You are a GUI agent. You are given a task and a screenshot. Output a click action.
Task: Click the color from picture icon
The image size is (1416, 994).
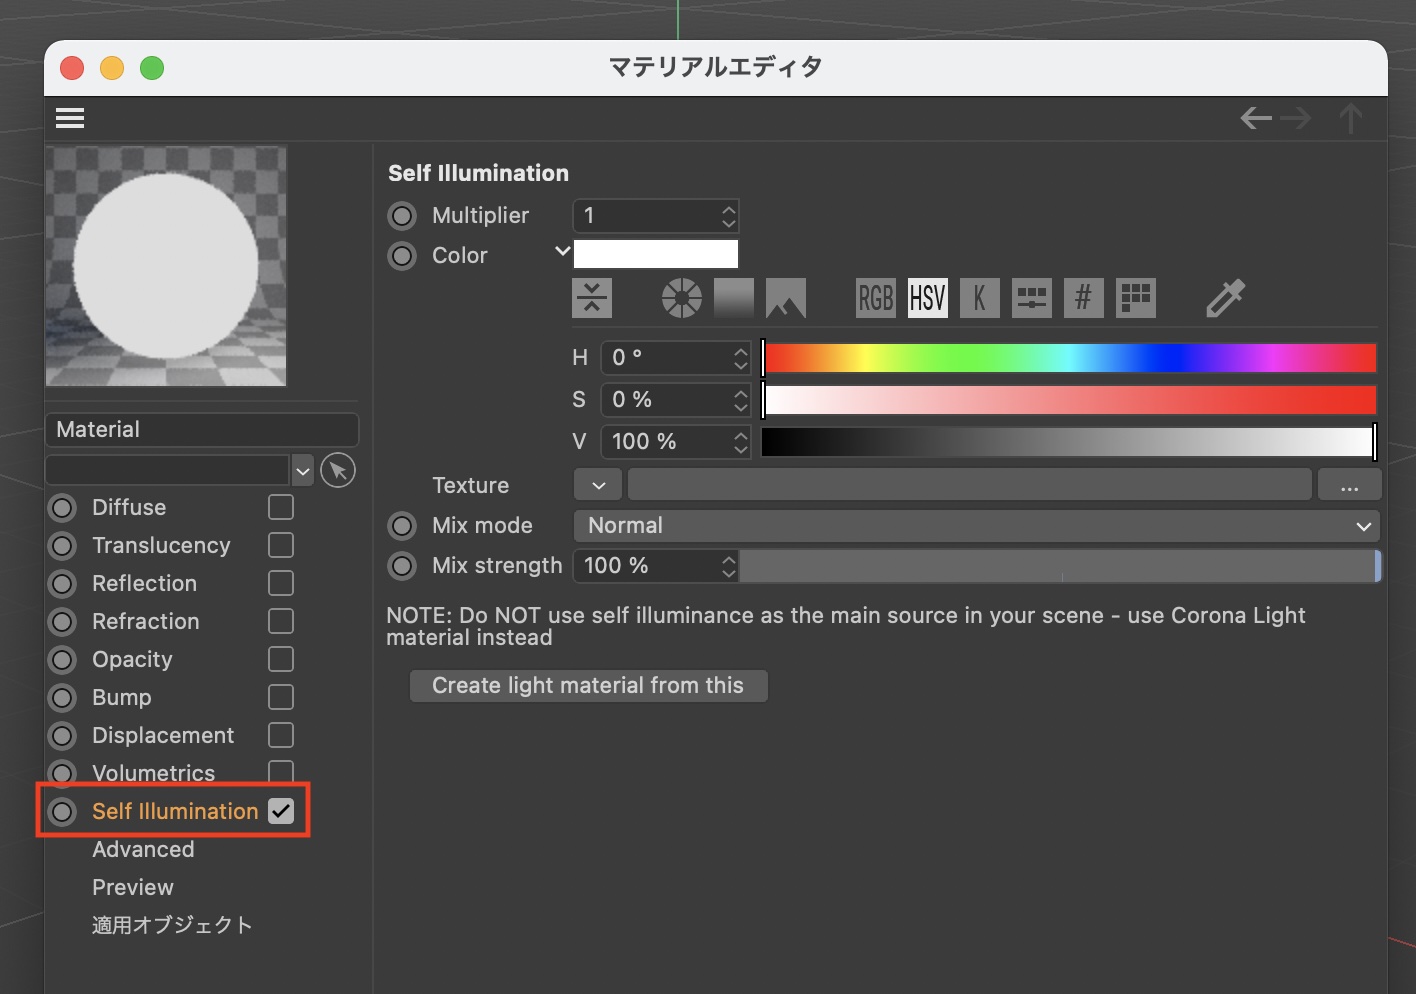point(786,298)
